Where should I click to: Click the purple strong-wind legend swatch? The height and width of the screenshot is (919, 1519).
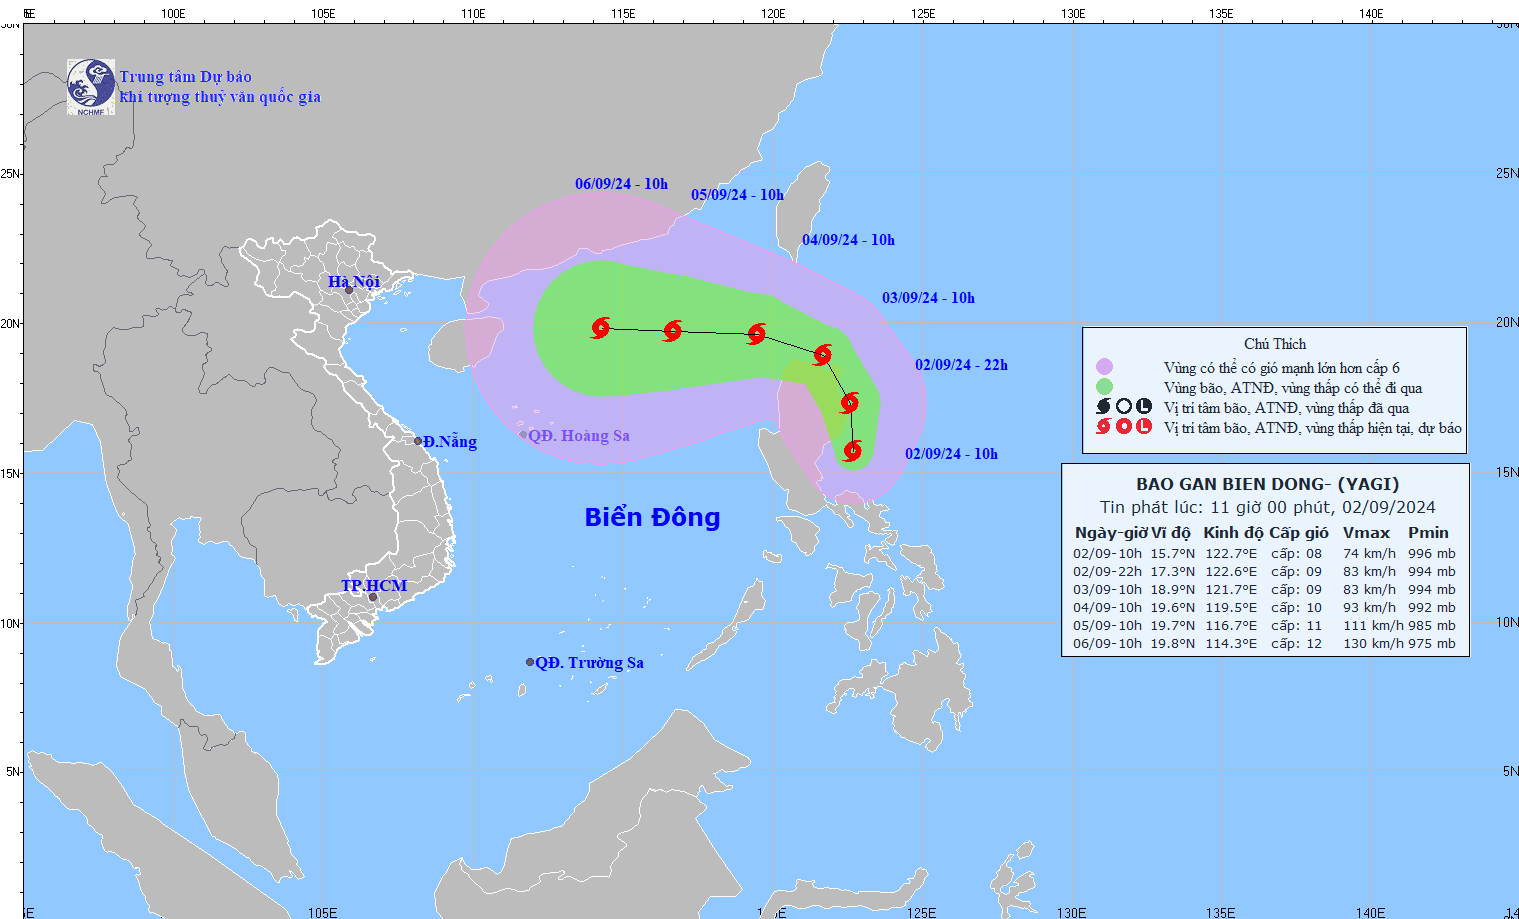(1104, 367)
